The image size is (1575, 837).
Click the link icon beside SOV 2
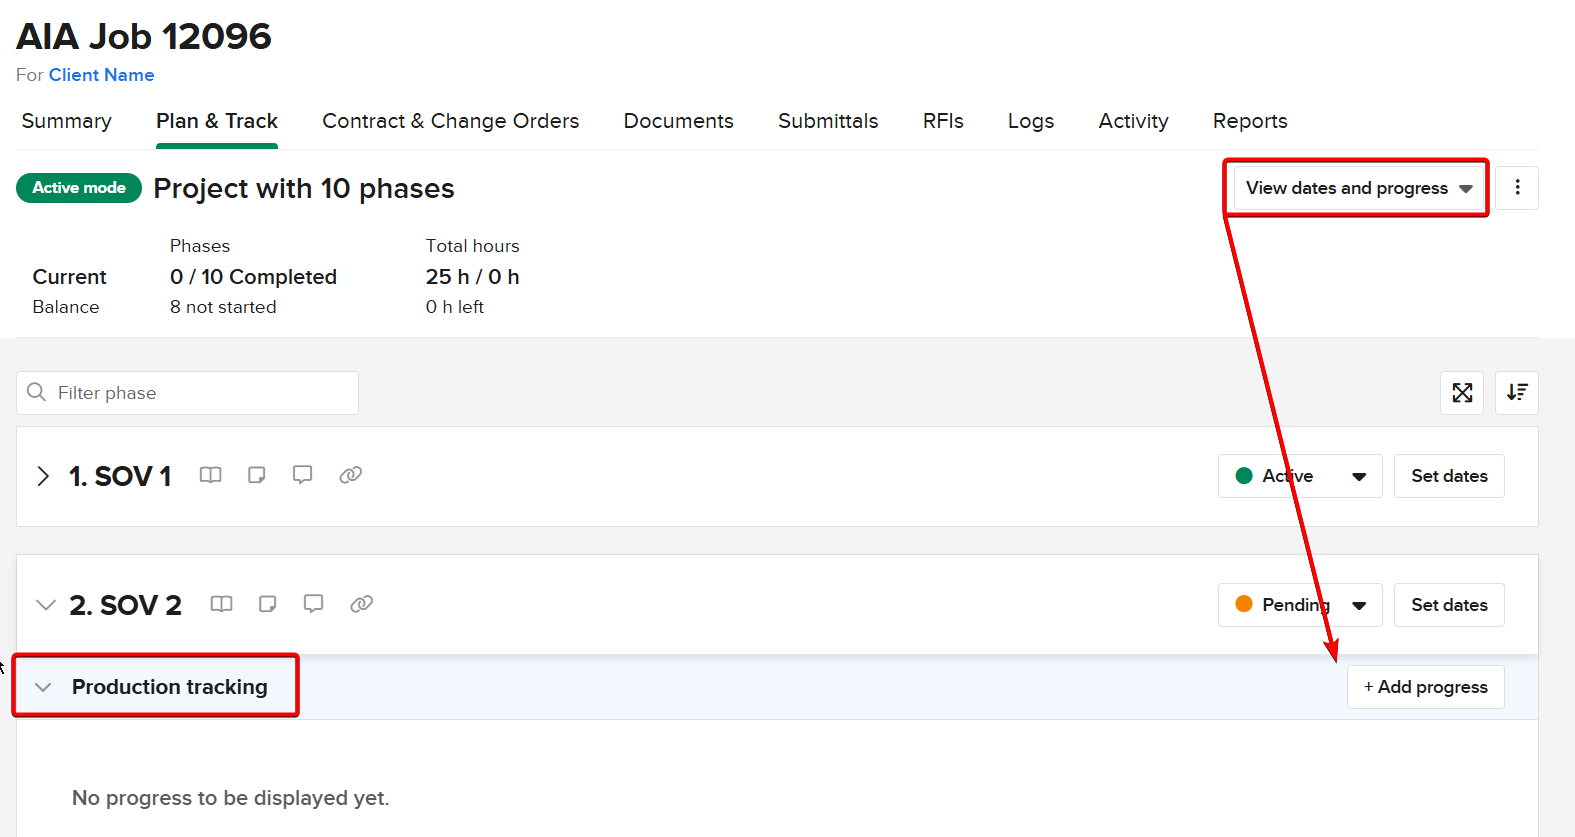coord(361,604)
